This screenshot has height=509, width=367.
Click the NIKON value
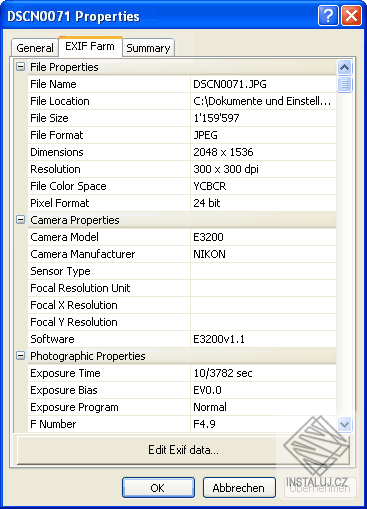pos(209,254)
